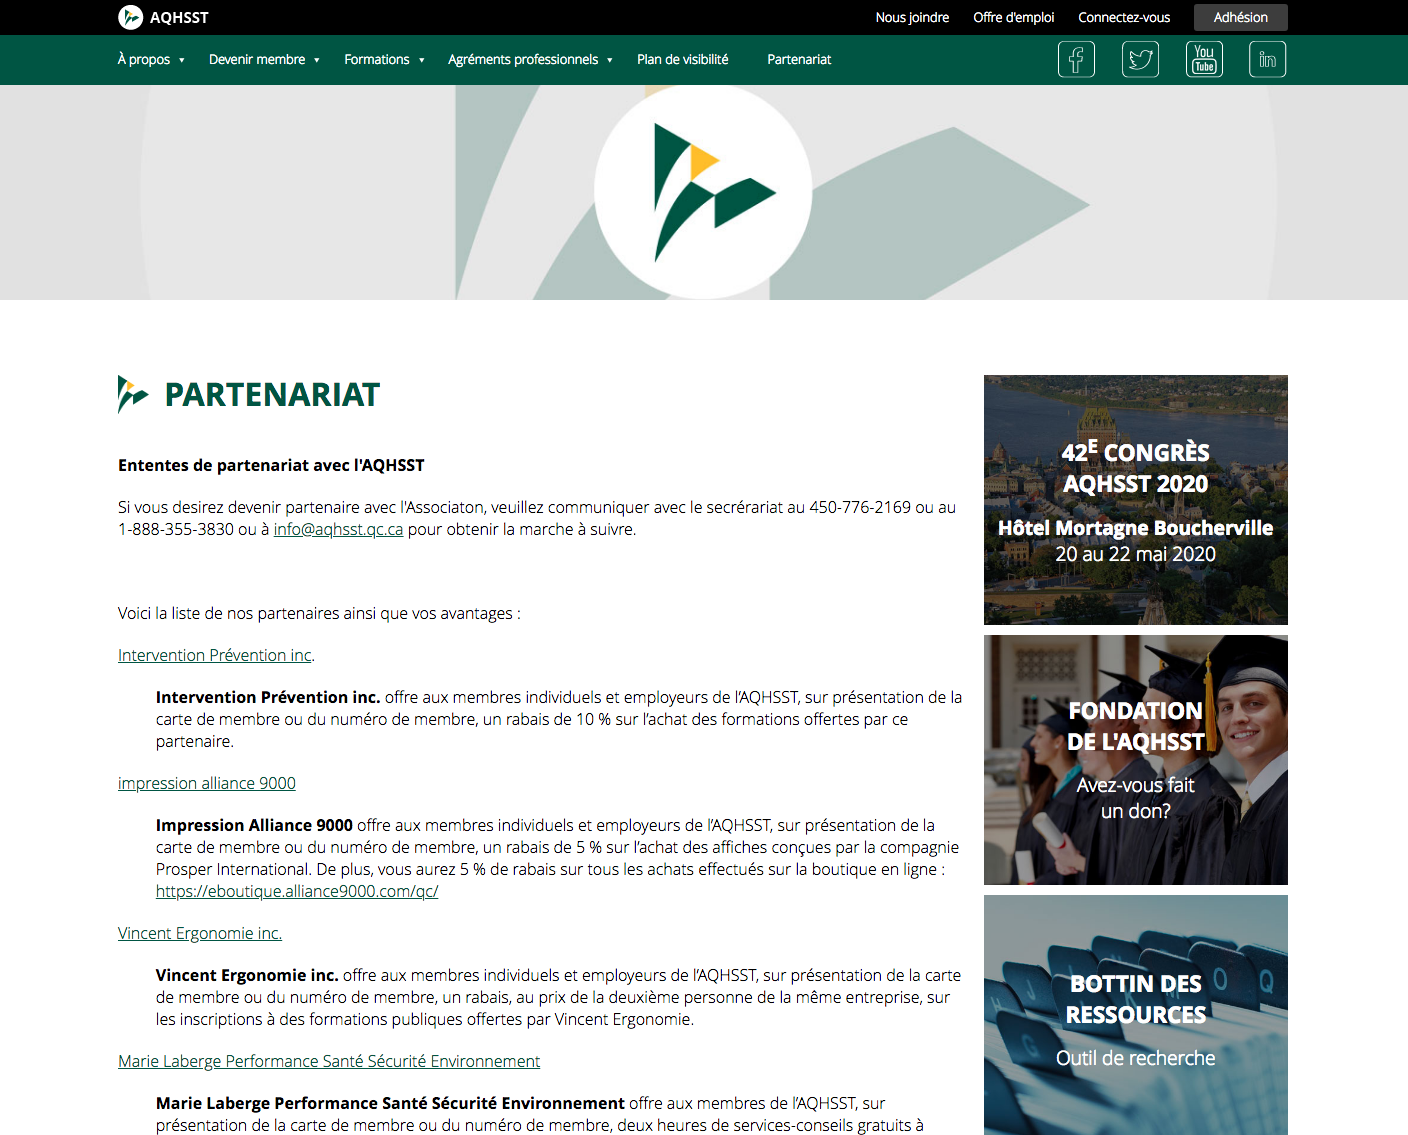The width and height of the screenshot is (1408, 1135).
Task: Click the PARTENARIAT page heading
Action: tap(272, 395)
